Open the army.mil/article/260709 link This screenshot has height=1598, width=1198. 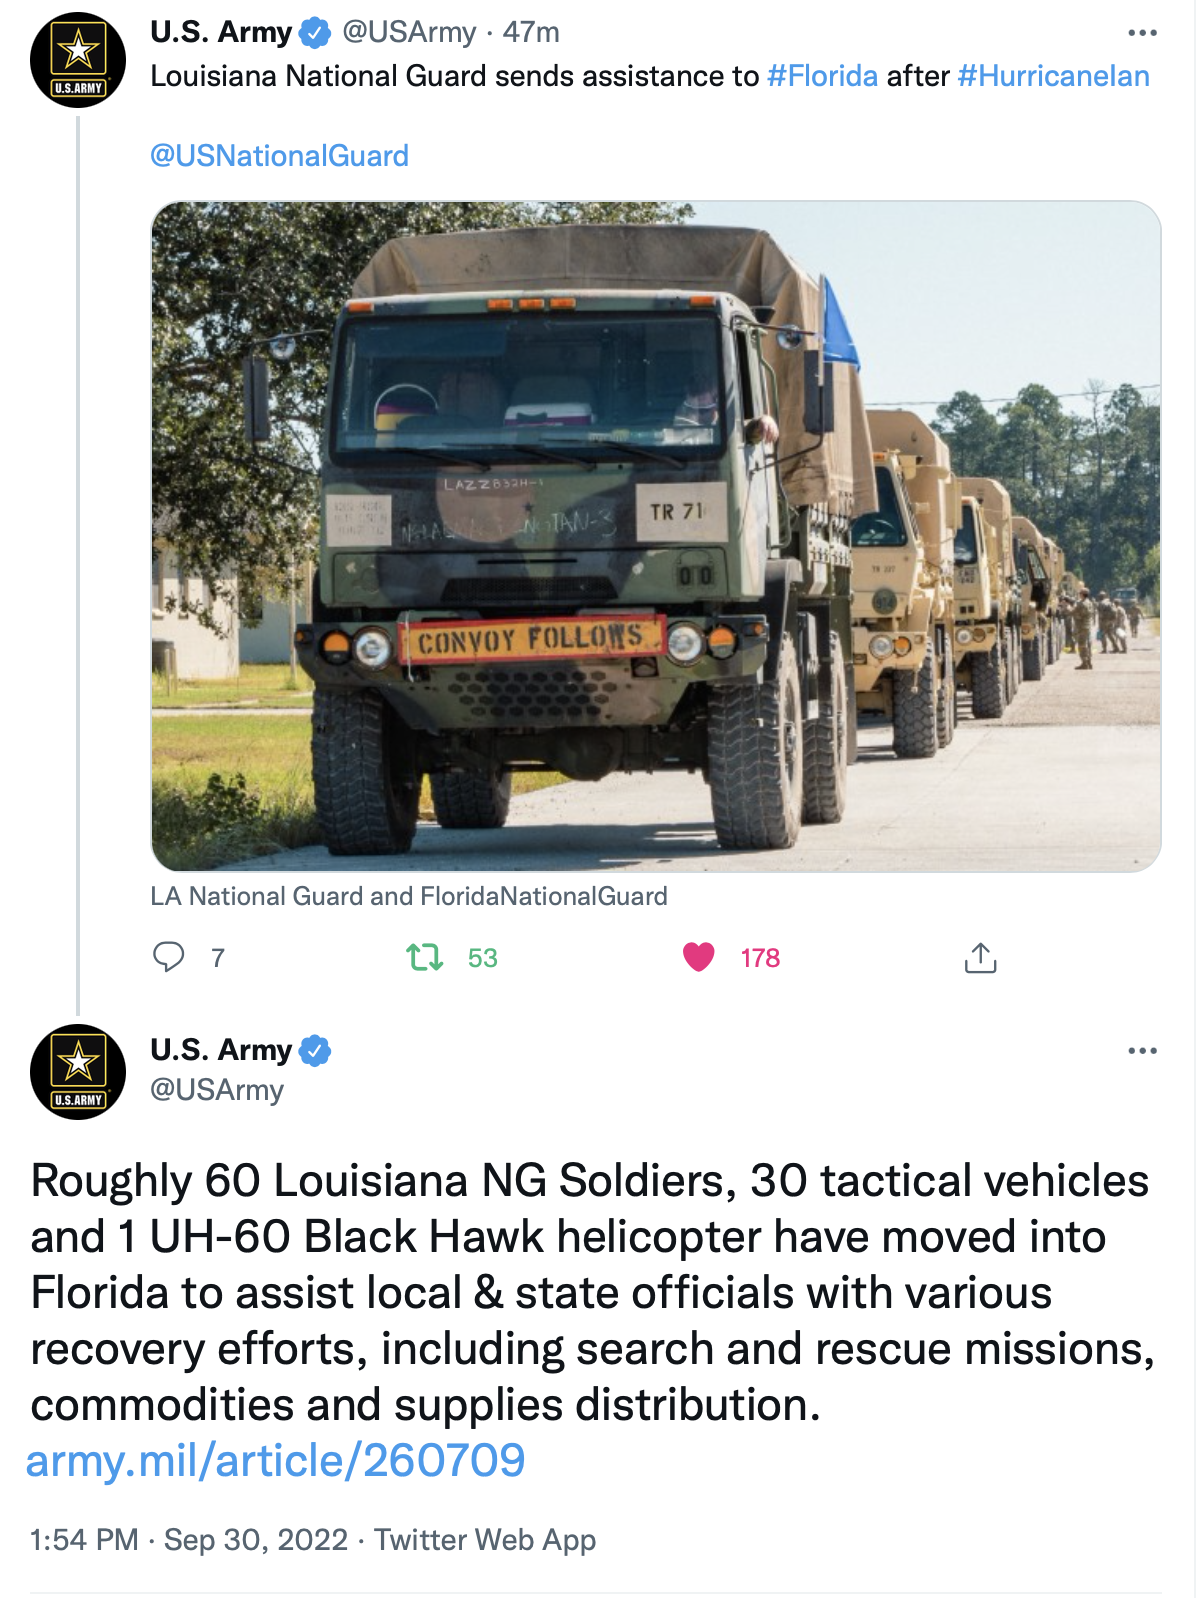(275, 1460)
